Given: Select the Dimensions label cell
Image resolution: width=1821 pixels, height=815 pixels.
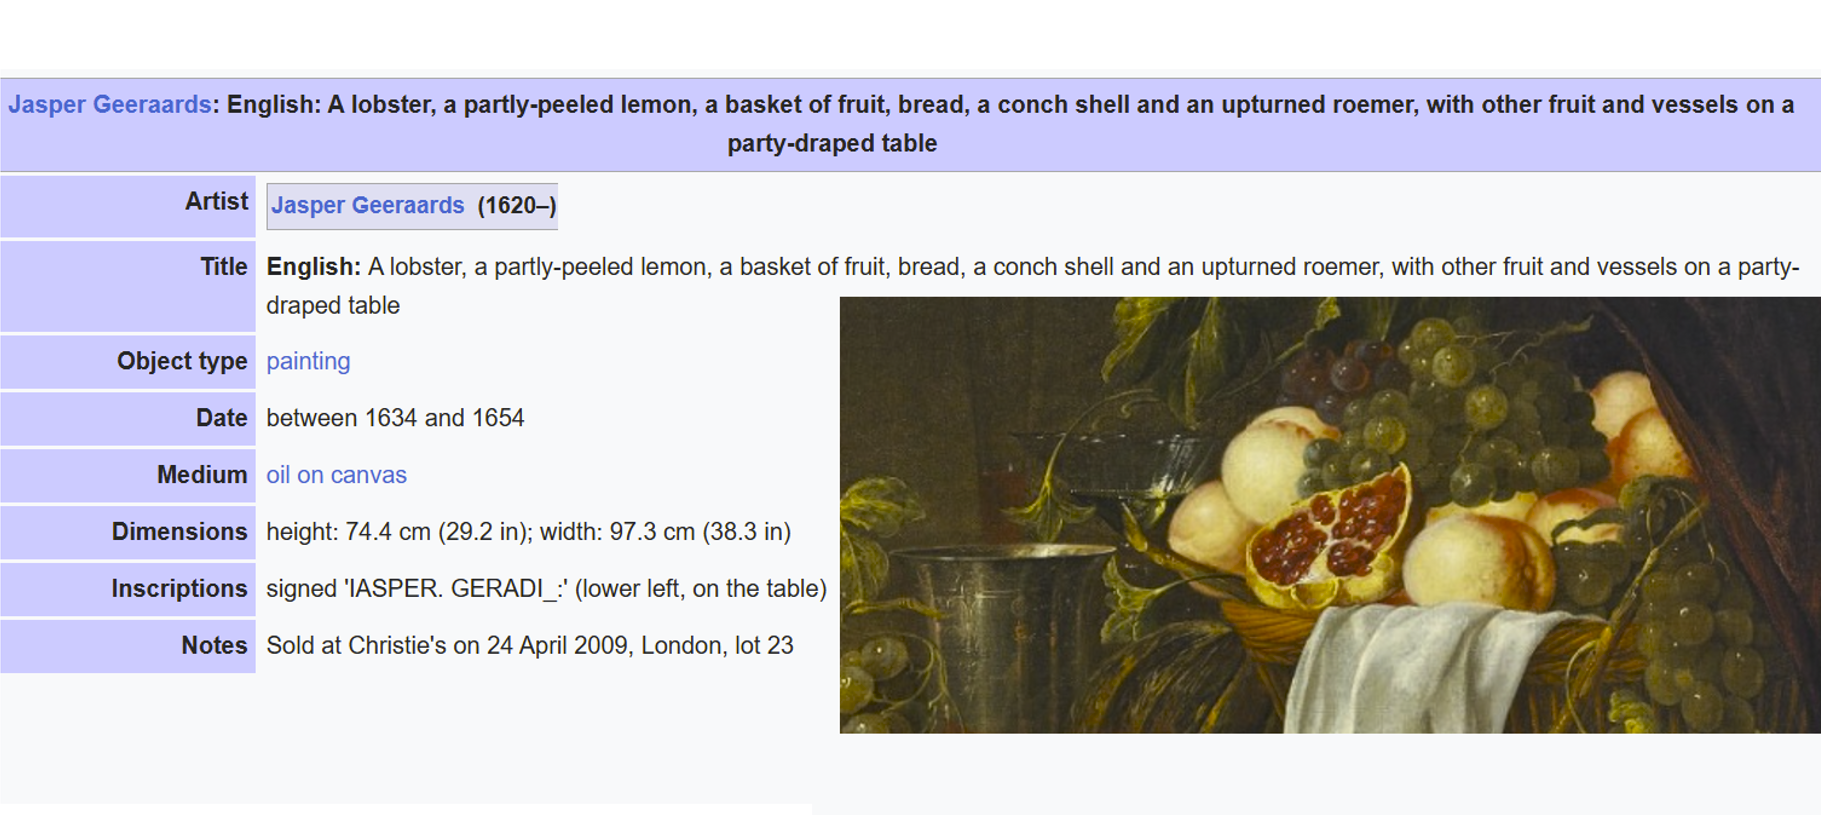Looking at the screenshot, I should tap(128, 532).
